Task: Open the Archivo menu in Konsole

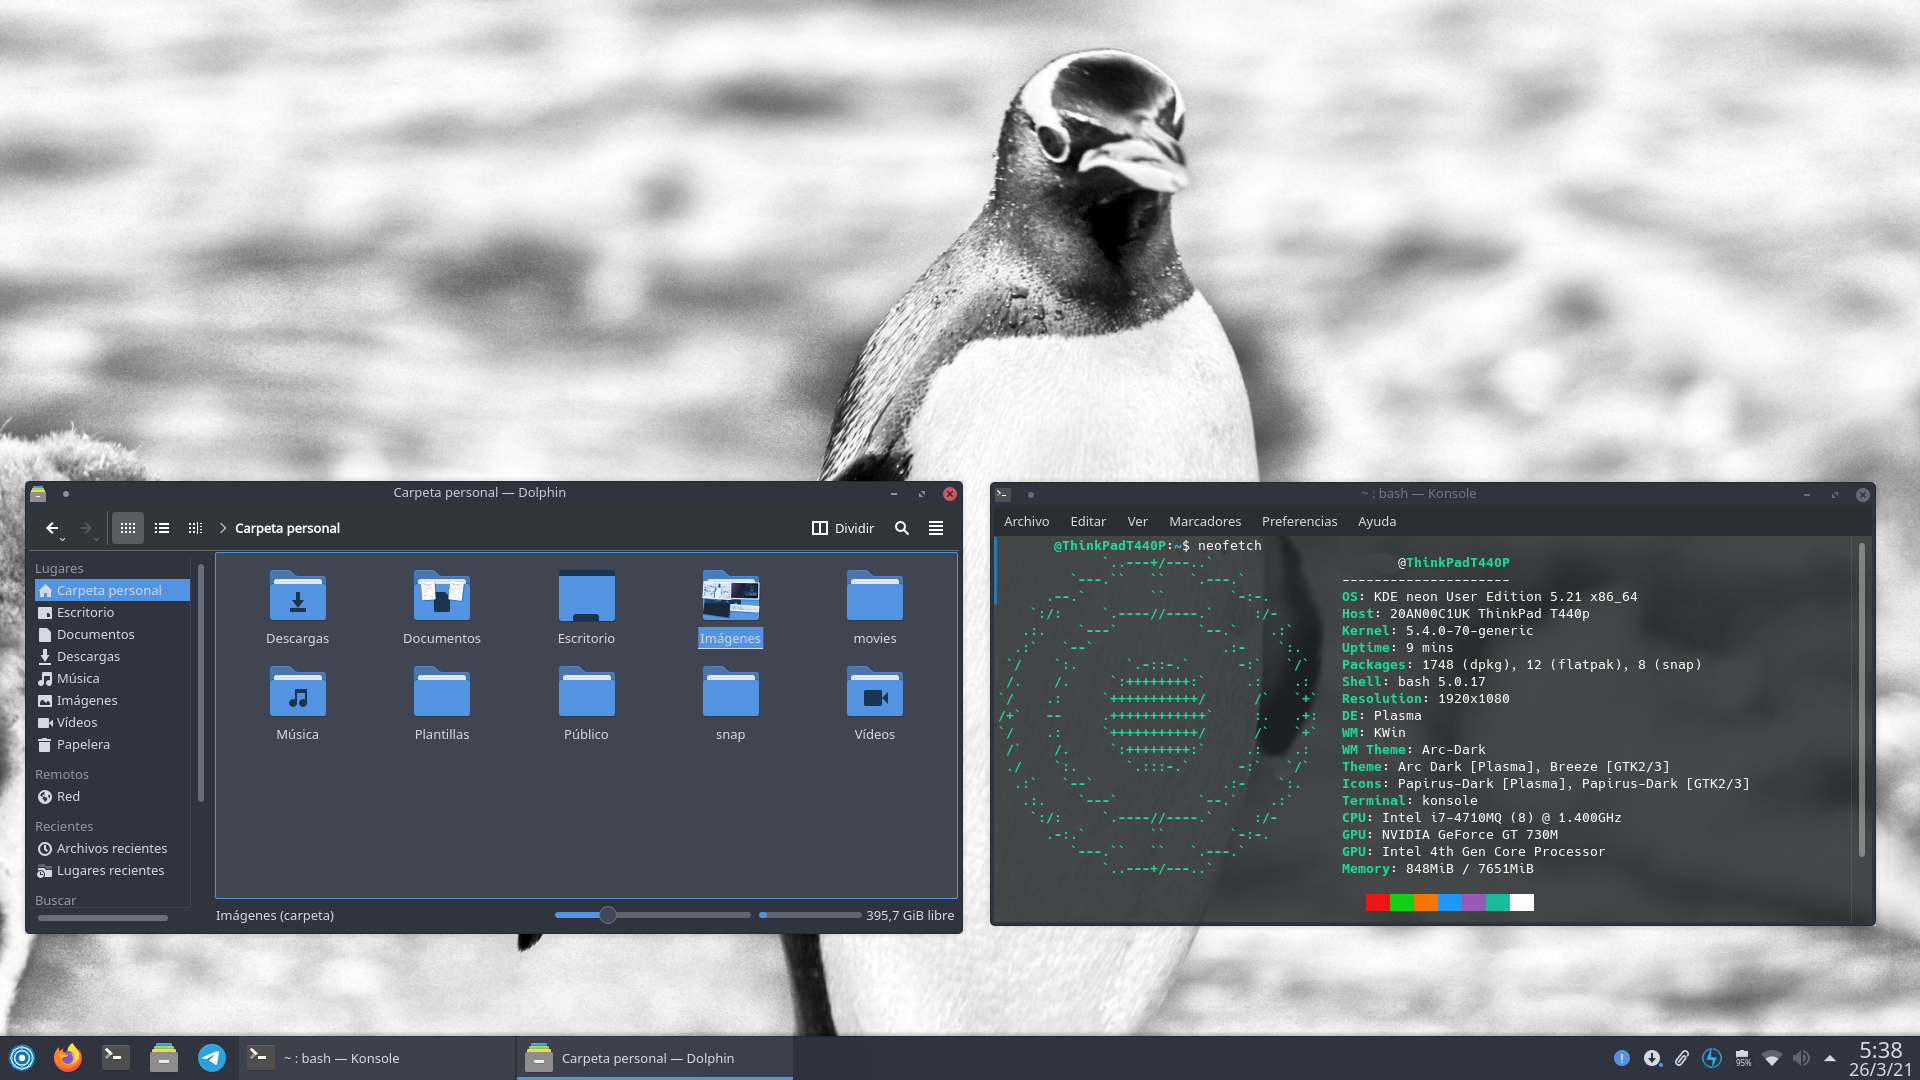Action: (1026, 521)
